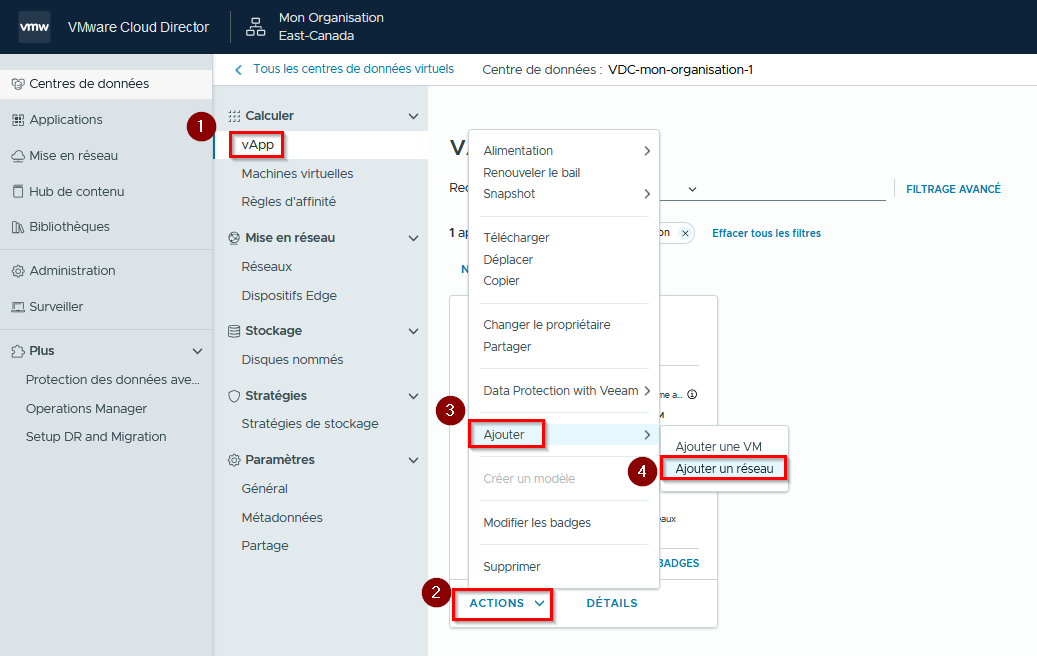1037x656 pixels.
Task: Collapse the Plus group in left sidebar
Action: [x=197, y=351]
